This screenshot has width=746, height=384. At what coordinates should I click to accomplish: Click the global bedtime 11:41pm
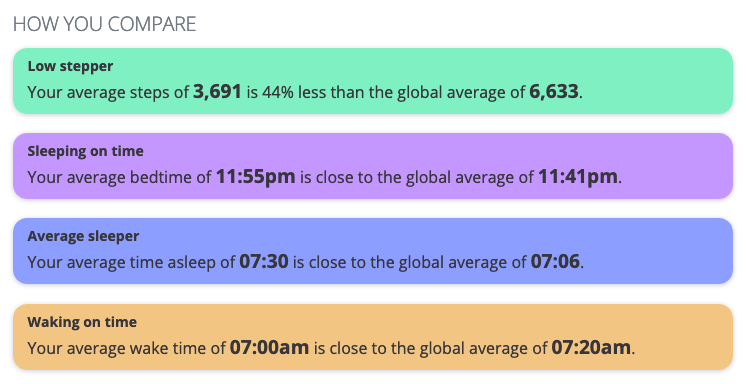[578, 177]
